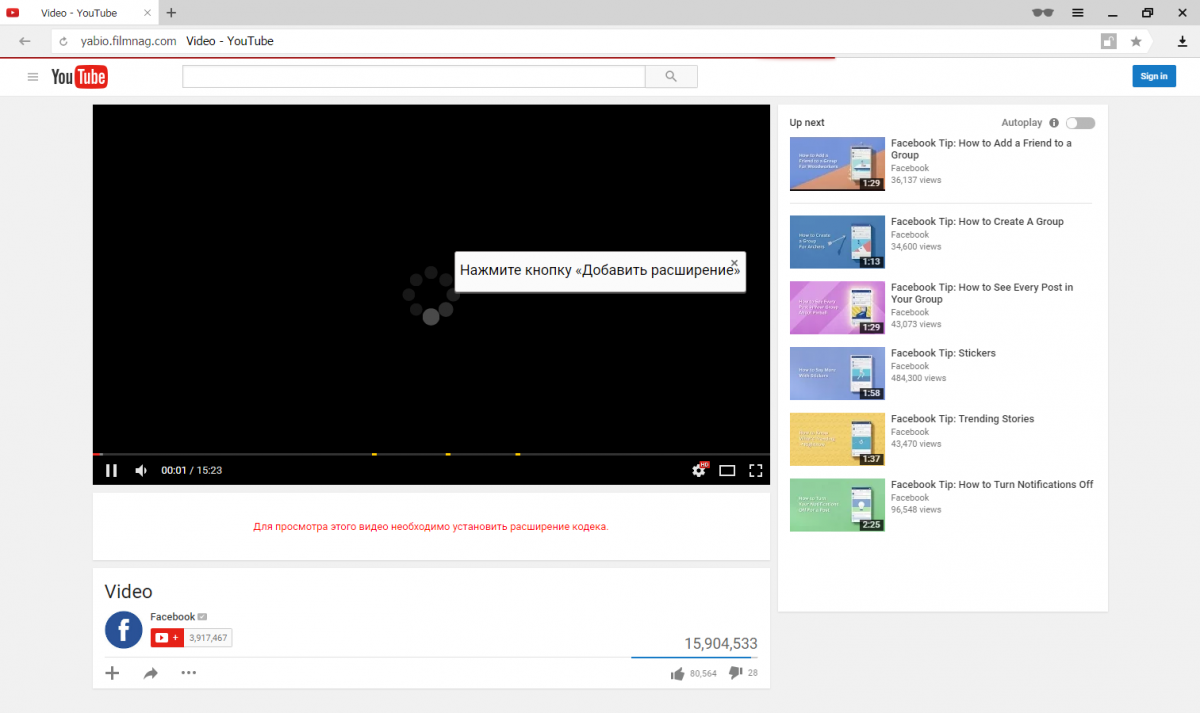The image size is (1200, 713).
Task: Open Facebook Tip: Stickers video thumbnail
Action: tap(837, 374)
